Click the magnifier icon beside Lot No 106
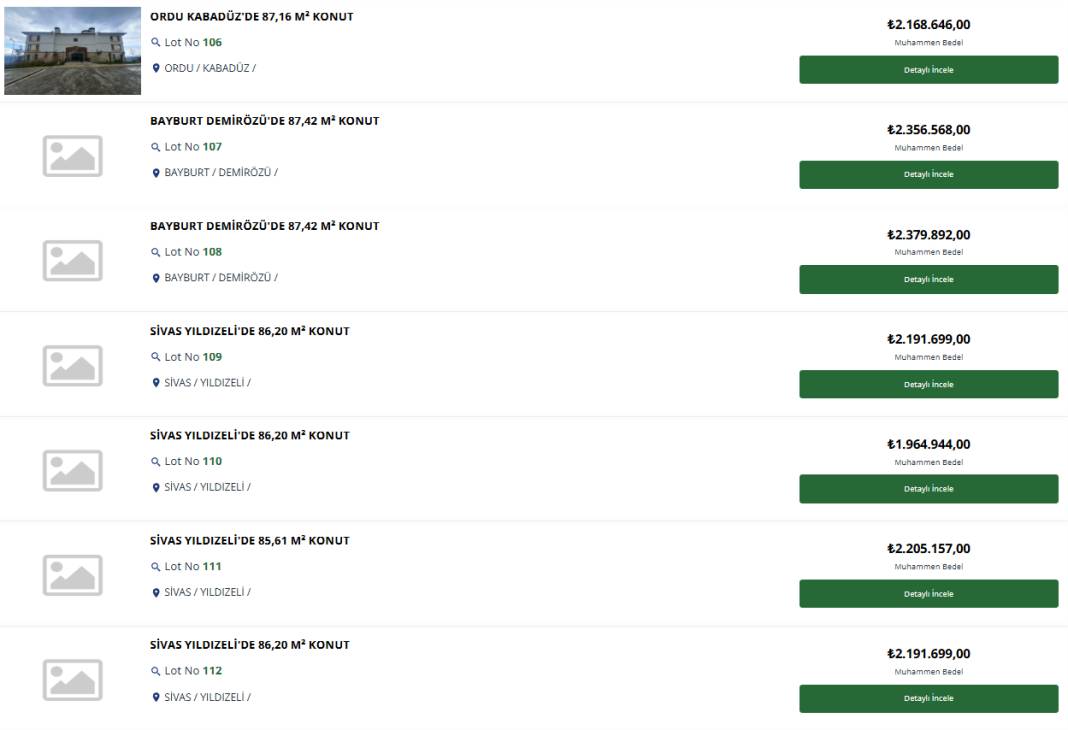The width and height of the screenshot is (1068, 730). coord(155,42)
